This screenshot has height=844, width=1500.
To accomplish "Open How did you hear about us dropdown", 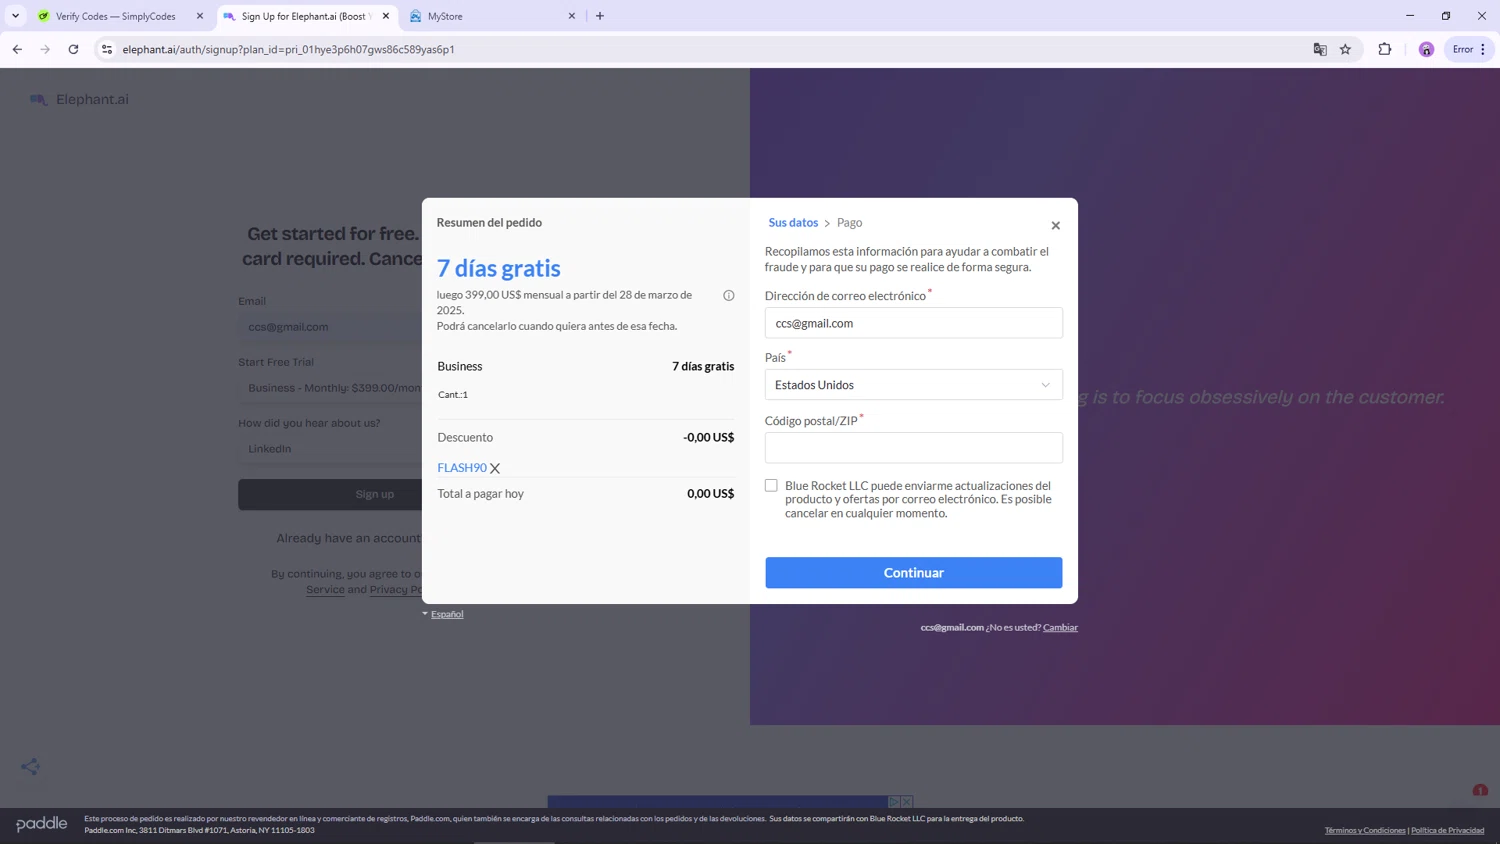I will [x=330, y=449].
